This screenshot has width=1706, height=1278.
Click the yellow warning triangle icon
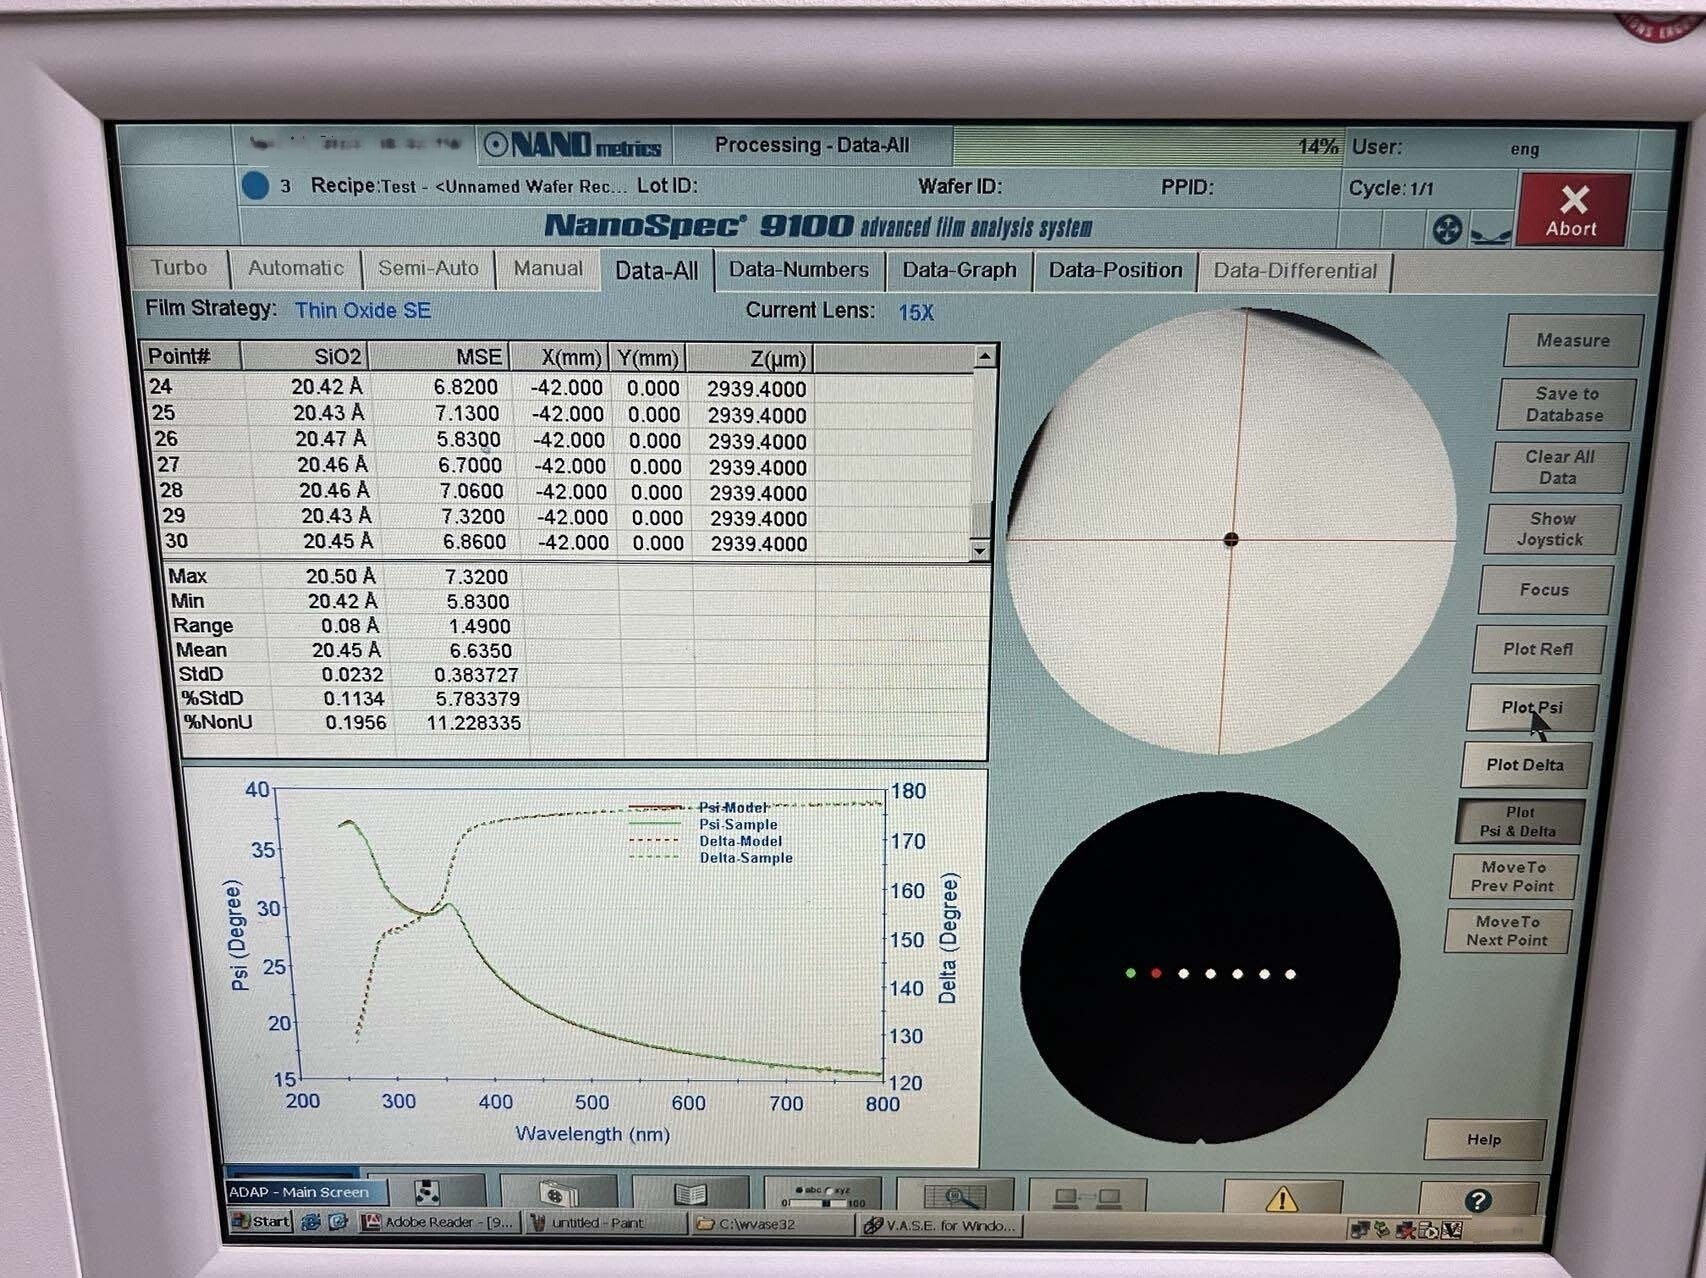pos(1282,1198)
